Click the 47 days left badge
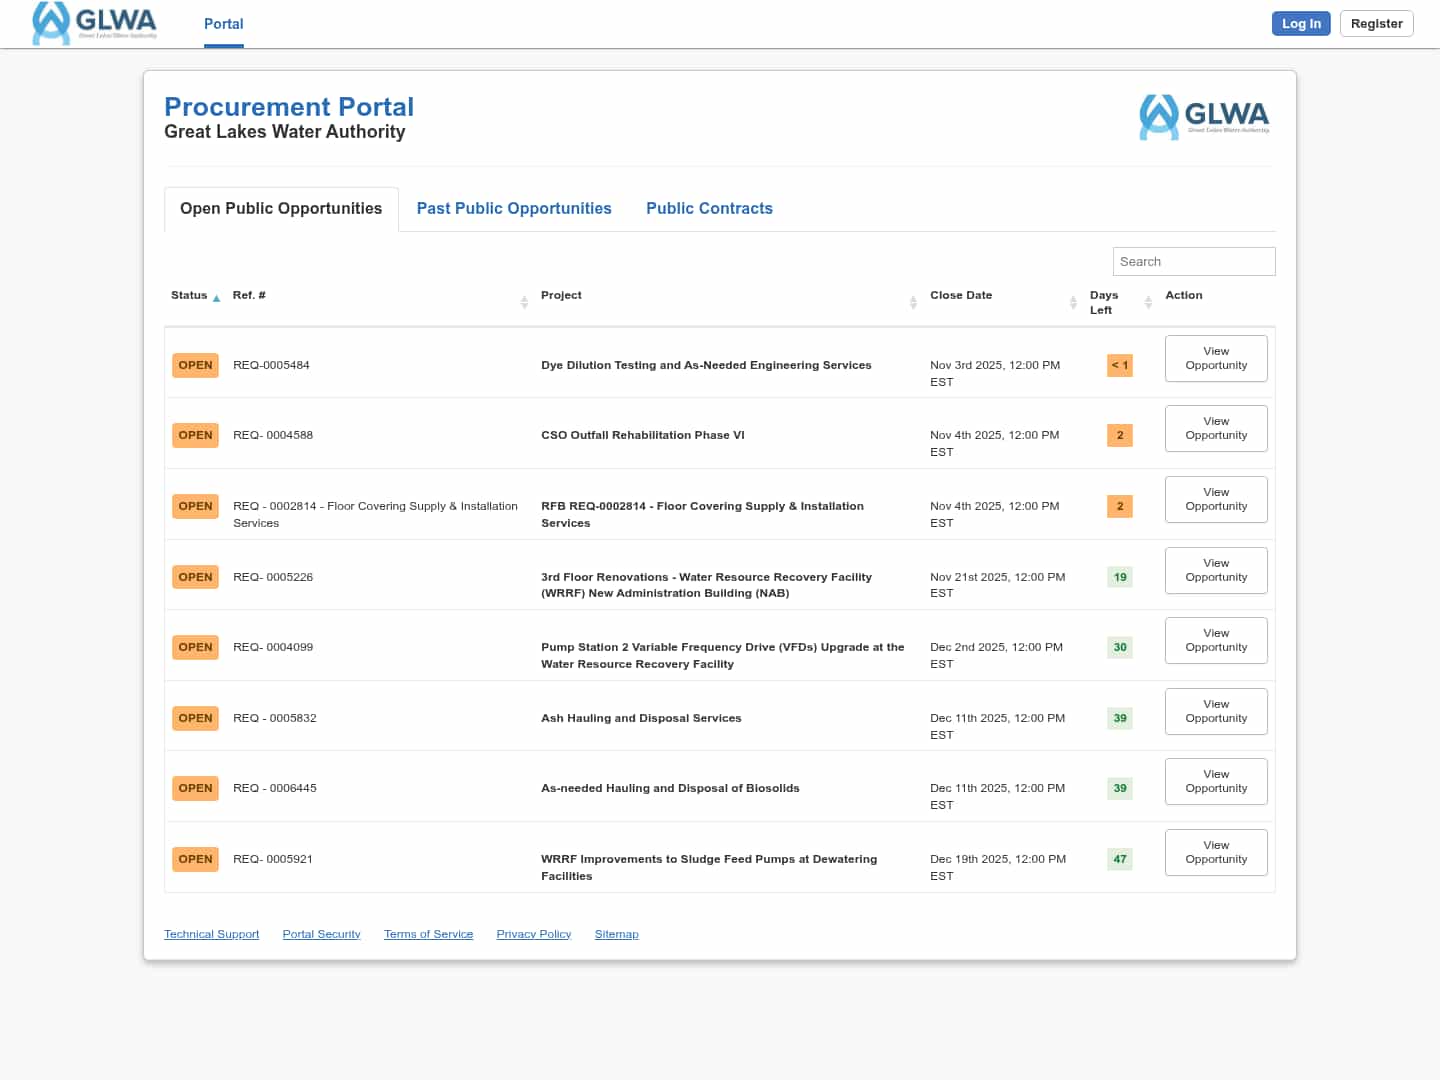Viewport: 1440px width, 1080px height. [x=1119, y=859]
